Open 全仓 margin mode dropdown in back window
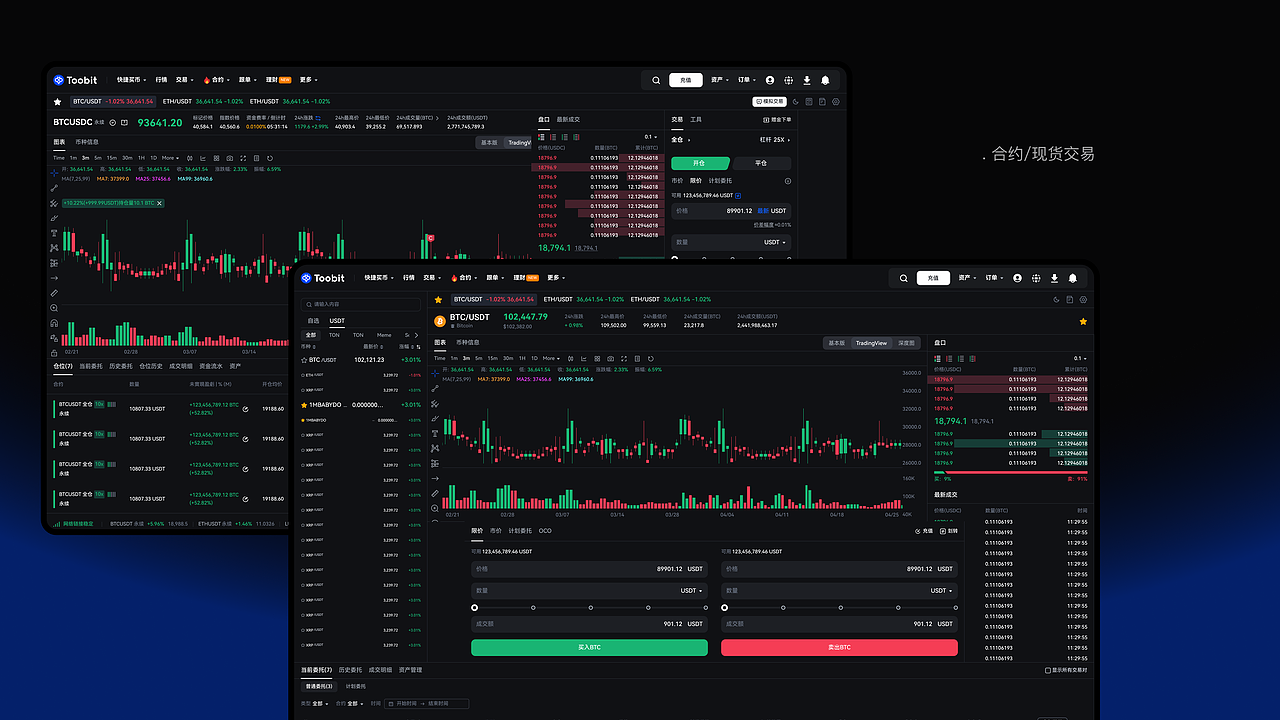The width and height of the screenshot is (1280, 720). (679, 140)
